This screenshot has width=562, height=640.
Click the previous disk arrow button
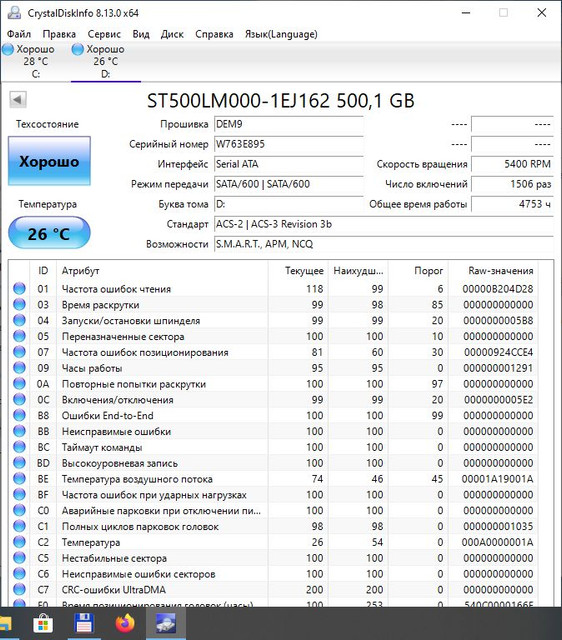click(18, 99)
